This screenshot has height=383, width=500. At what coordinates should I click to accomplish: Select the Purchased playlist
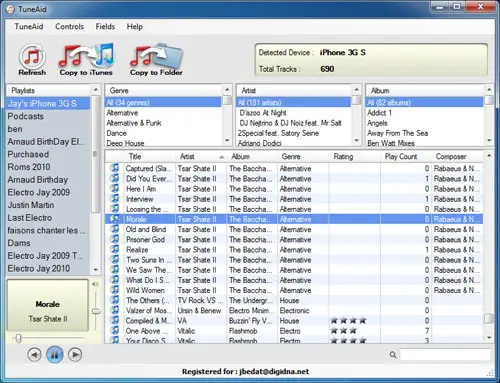pyautogui.click(x=48, y=154)
